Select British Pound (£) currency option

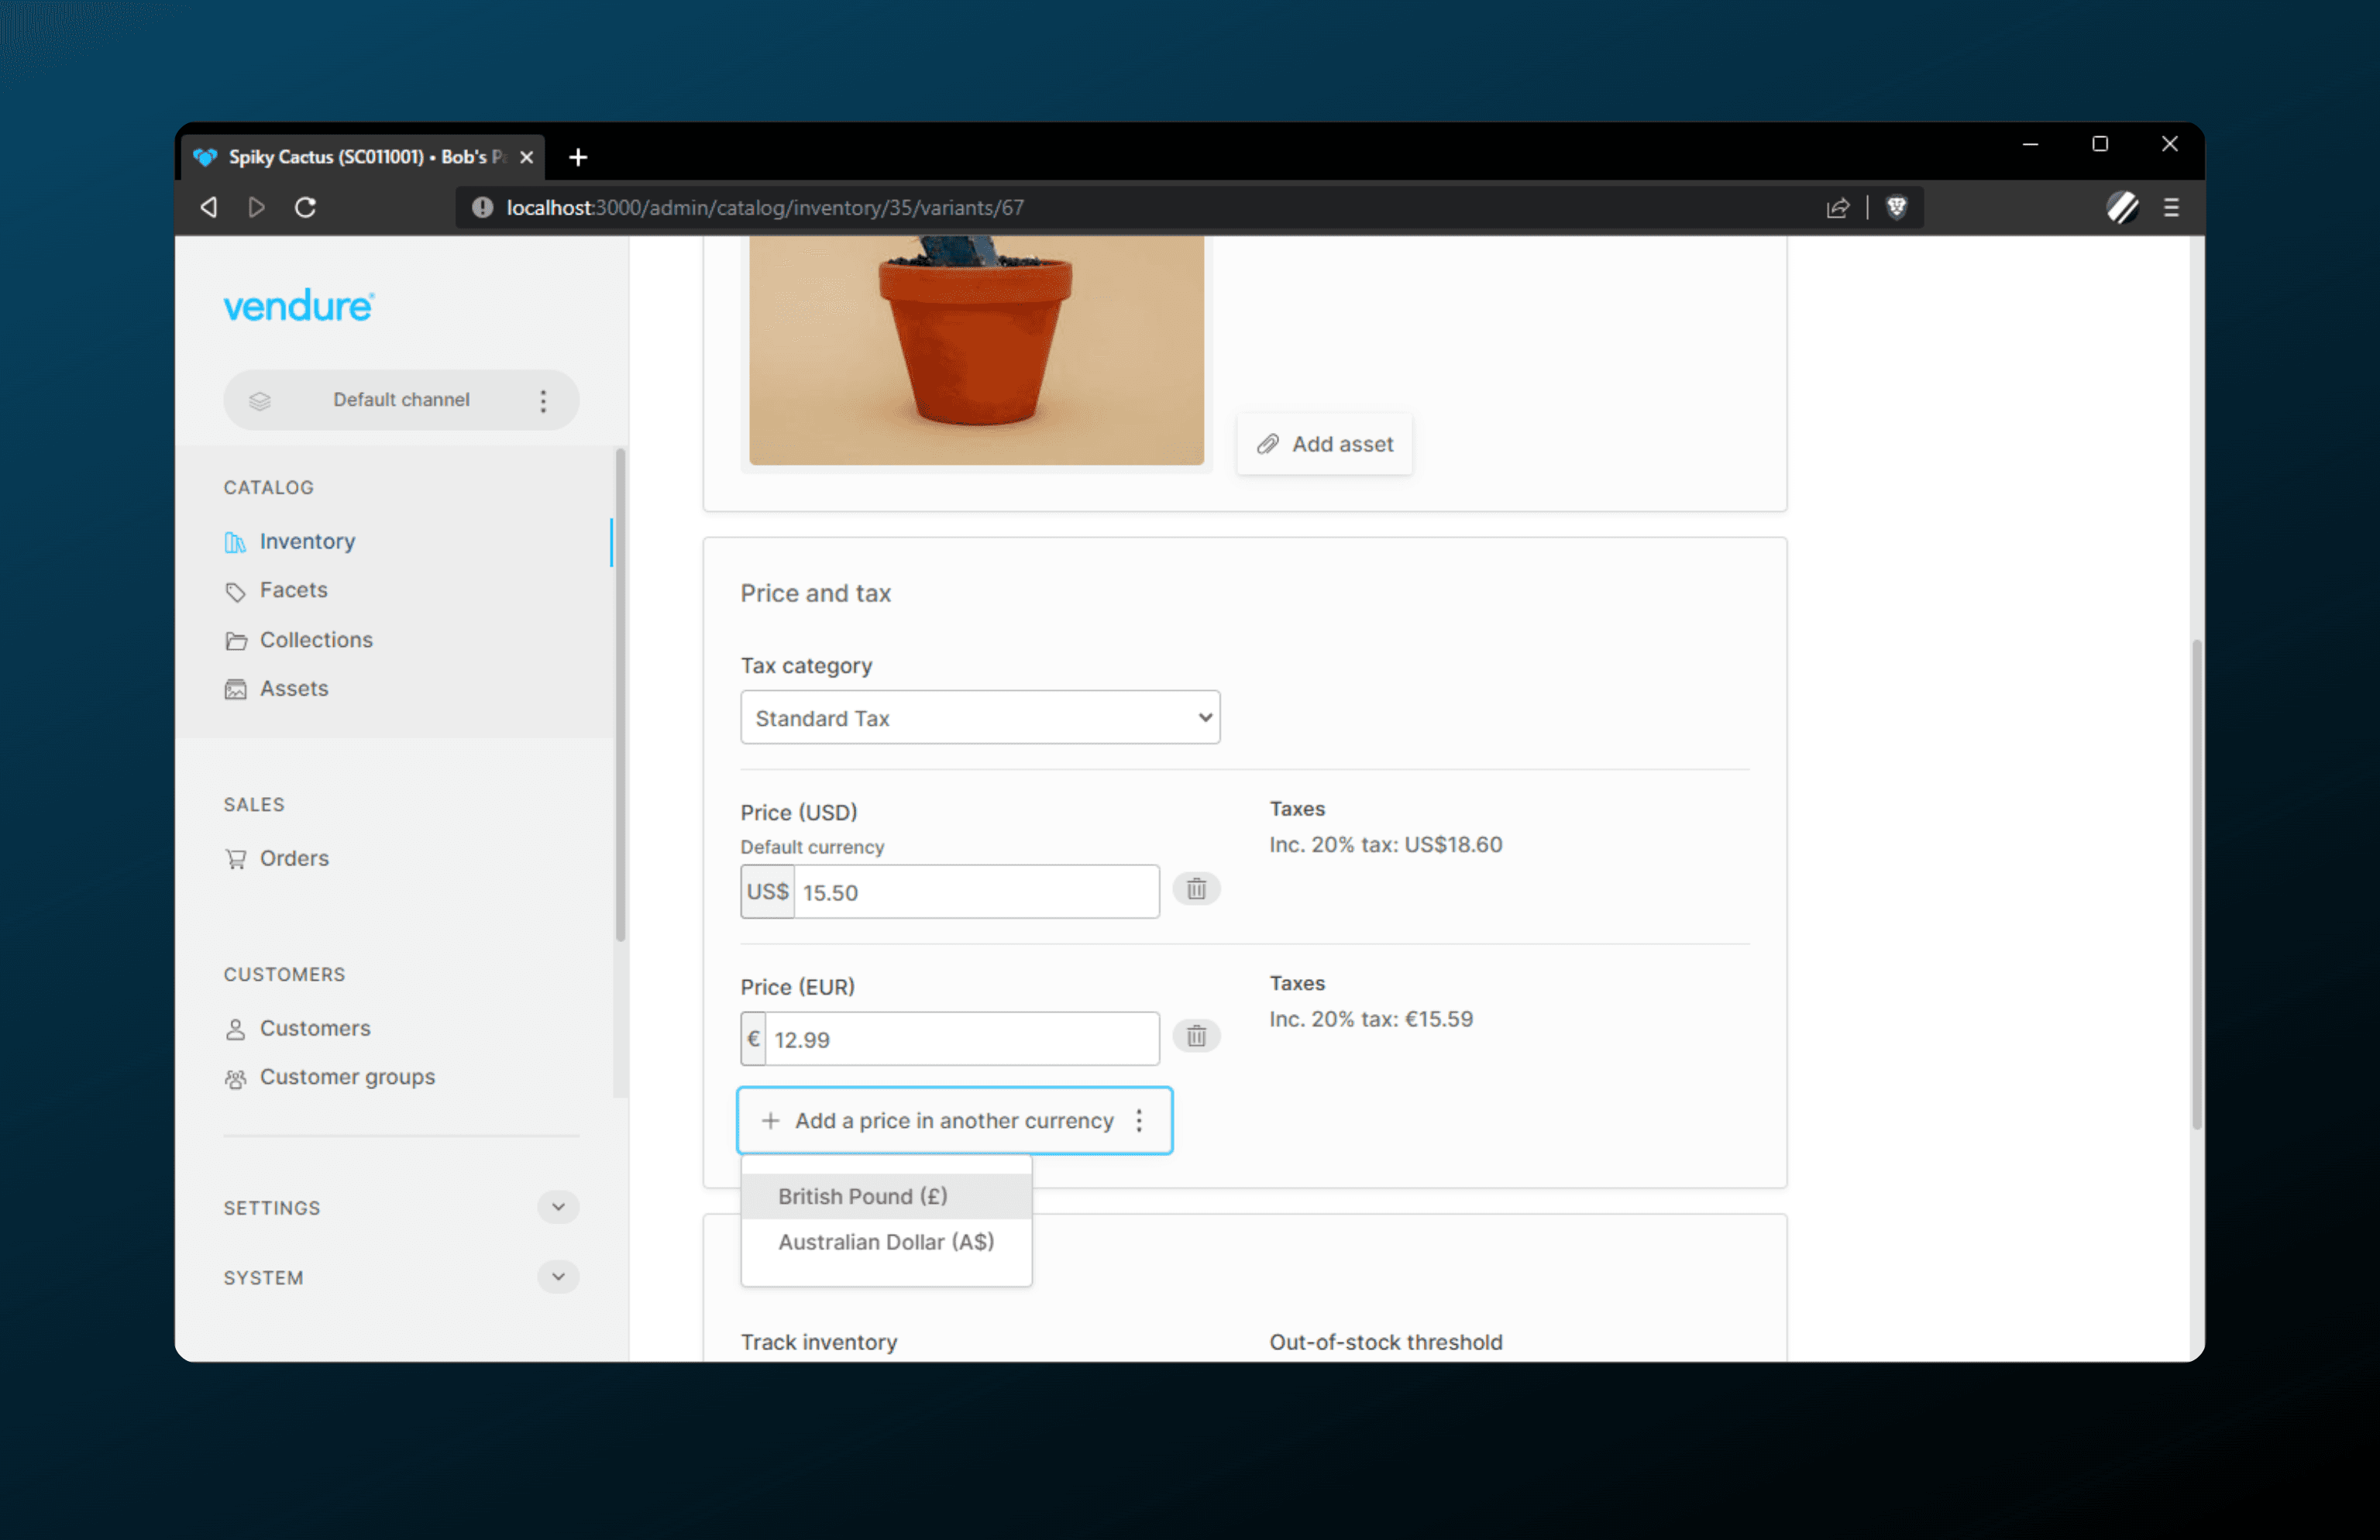coord(862,1196)
